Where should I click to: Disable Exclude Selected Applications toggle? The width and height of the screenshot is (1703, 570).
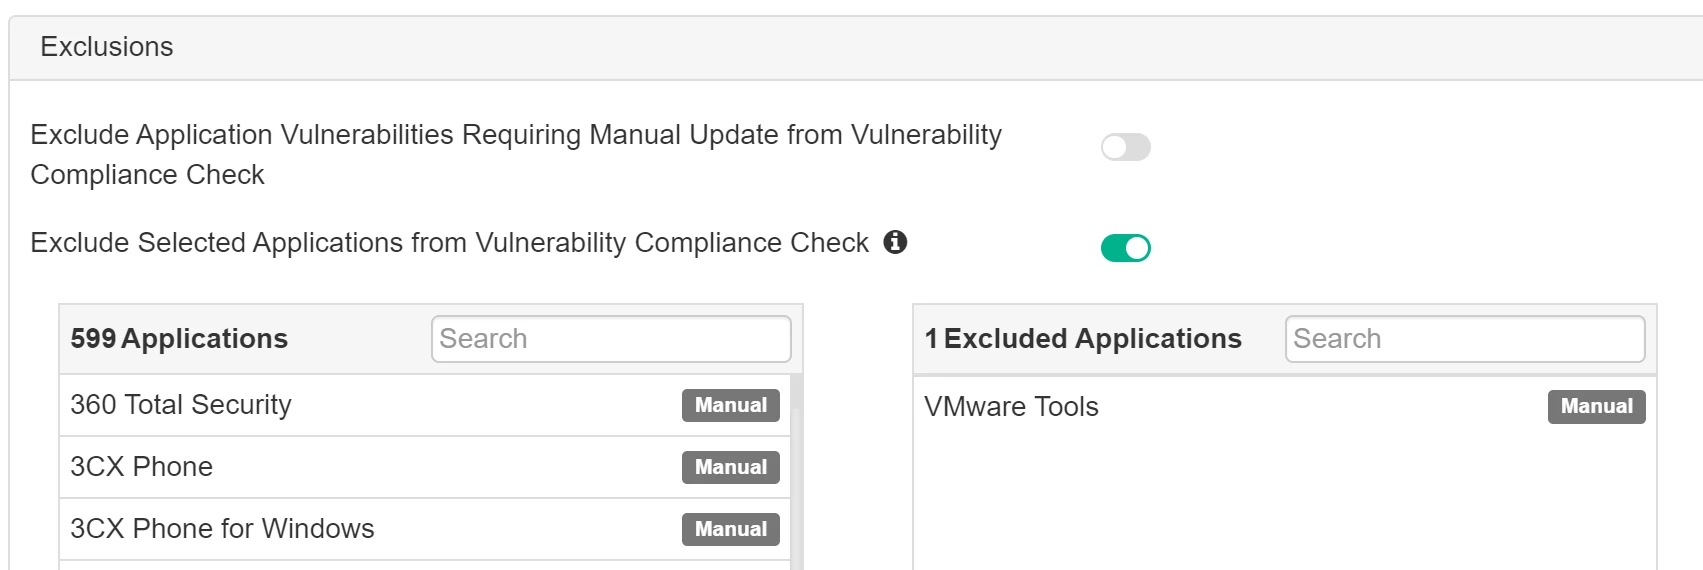(x=1126, y=247)
